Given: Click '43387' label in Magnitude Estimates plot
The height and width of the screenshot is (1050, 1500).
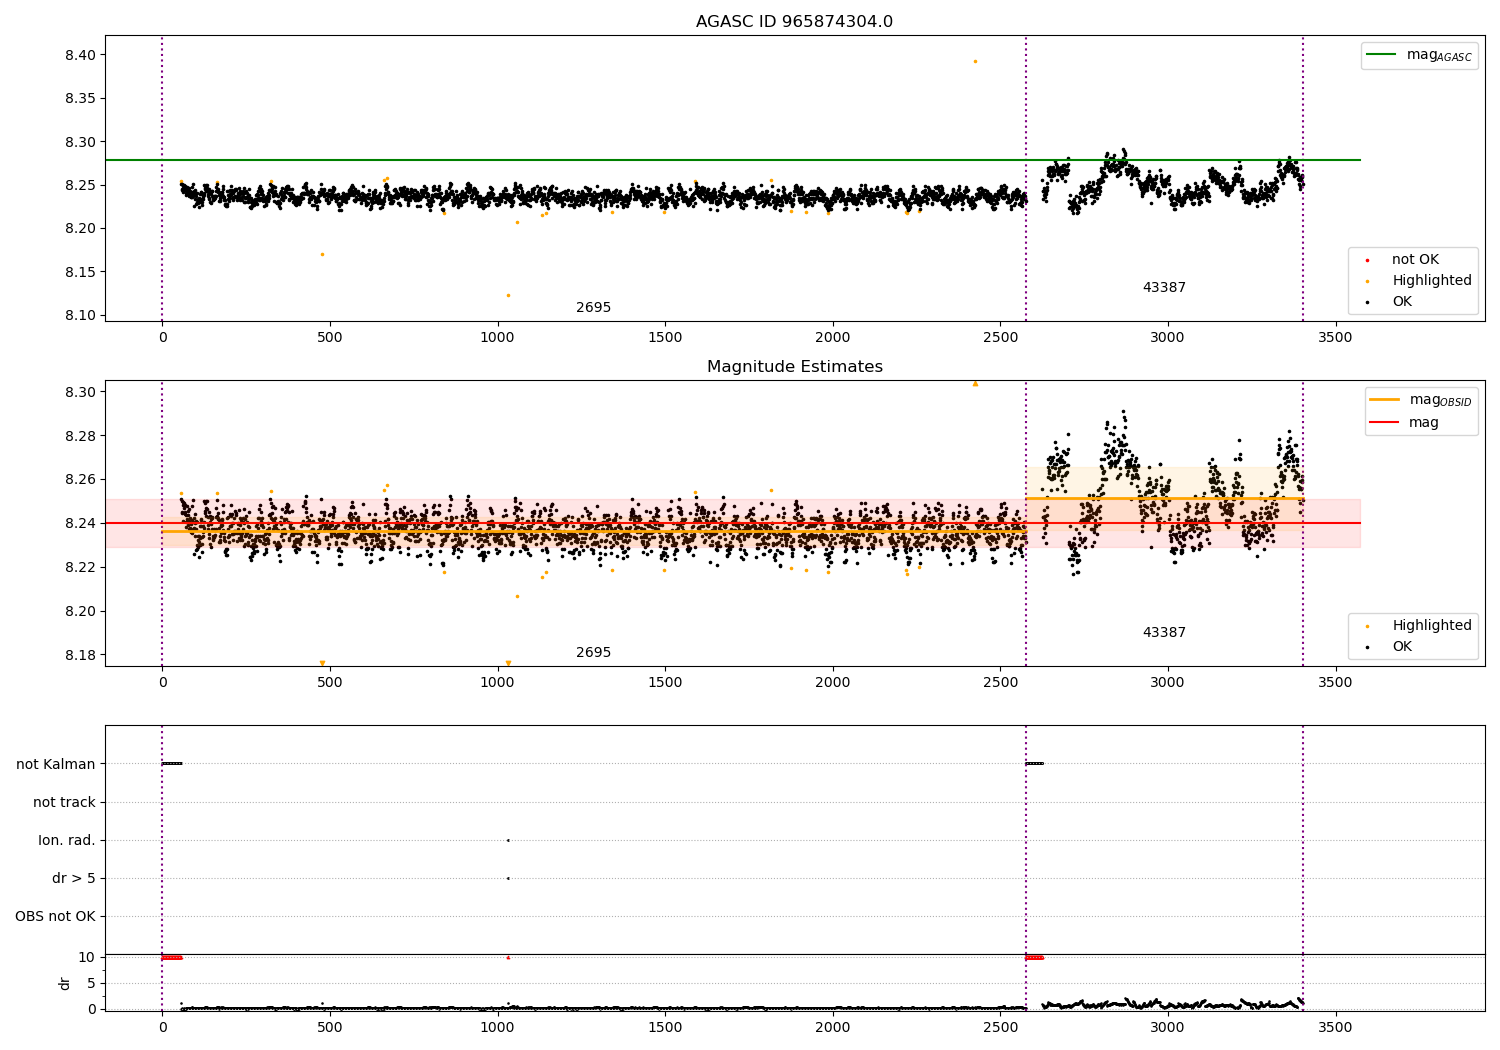Looking at the screenshot, I should click(x=1164, y=633).
